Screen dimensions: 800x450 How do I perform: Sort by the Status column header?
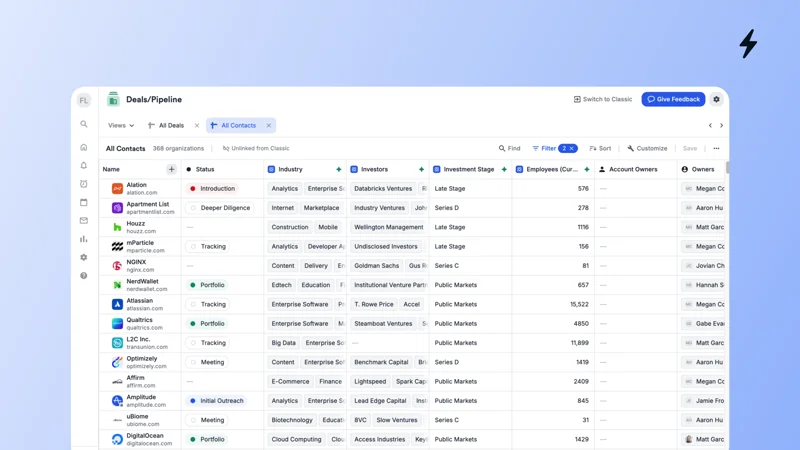(x=222, y=169)
